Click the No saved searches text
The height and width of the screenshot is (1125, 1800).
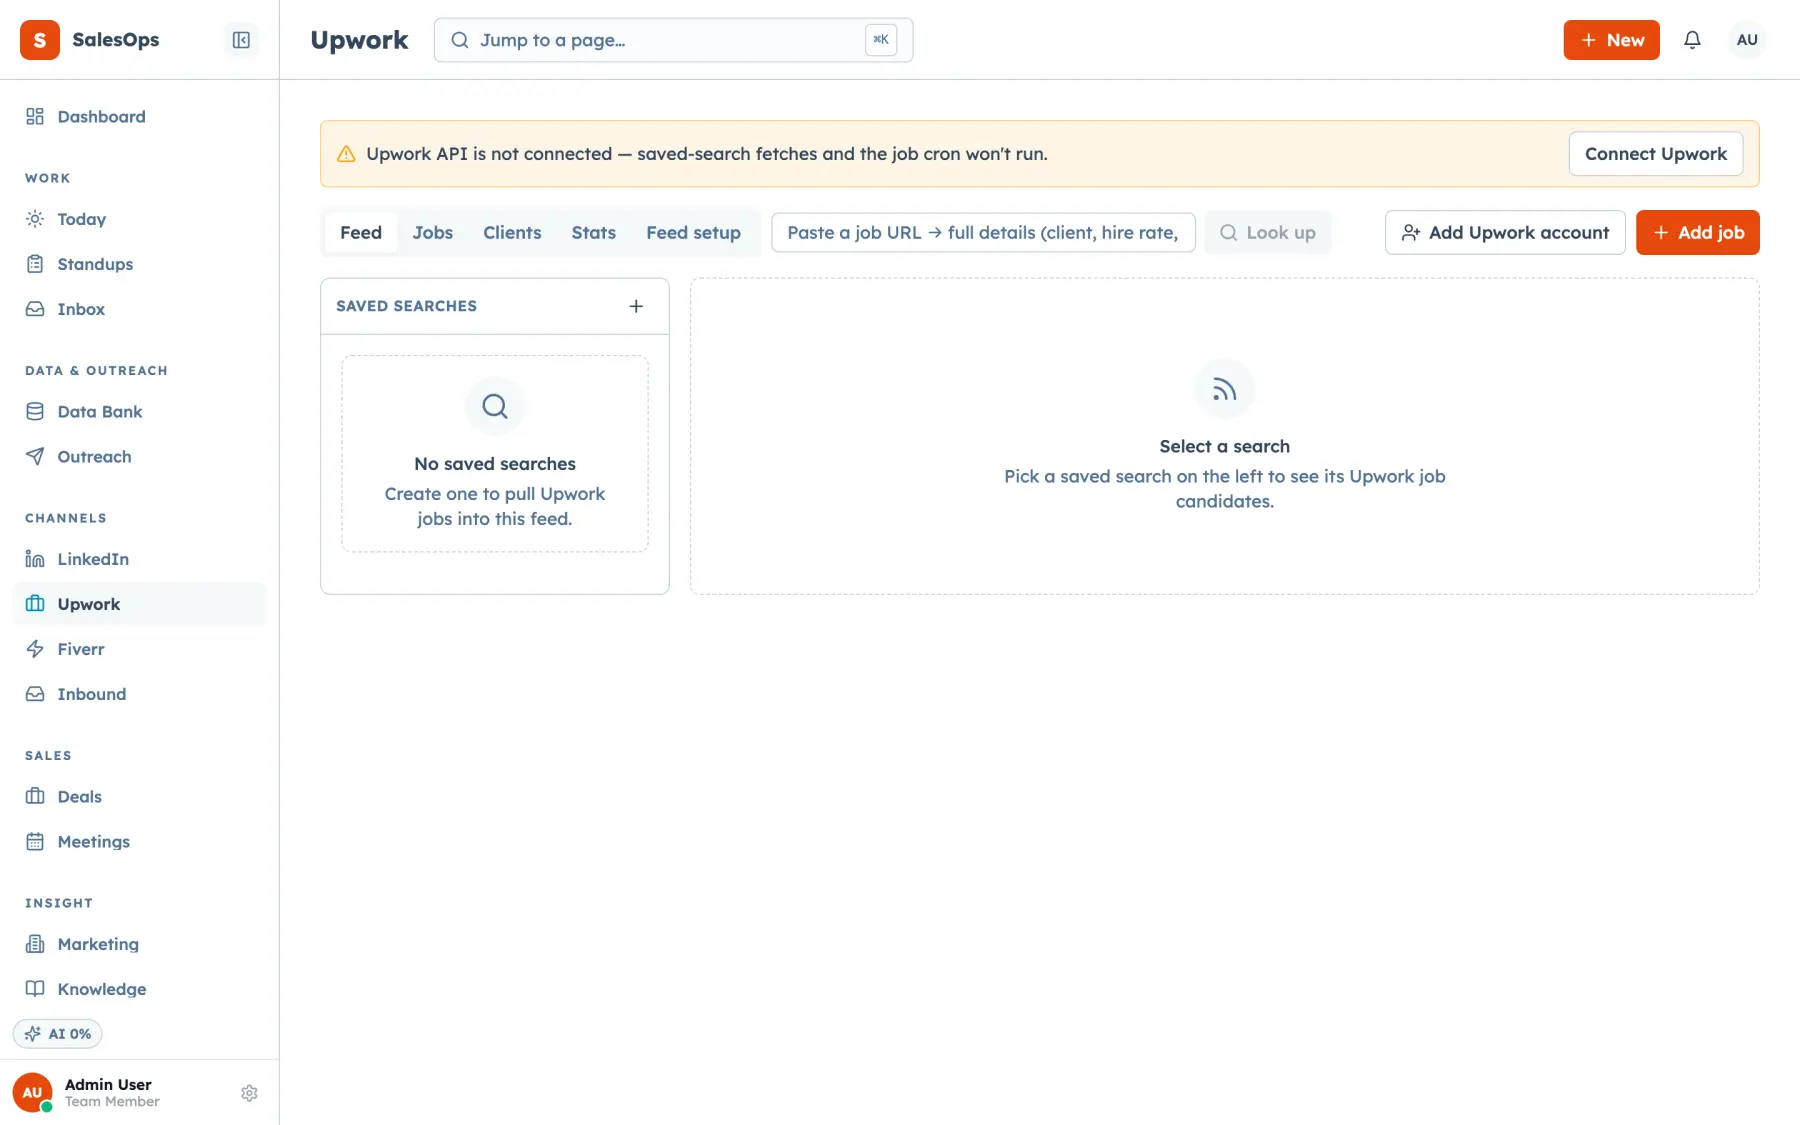[495, 464]
